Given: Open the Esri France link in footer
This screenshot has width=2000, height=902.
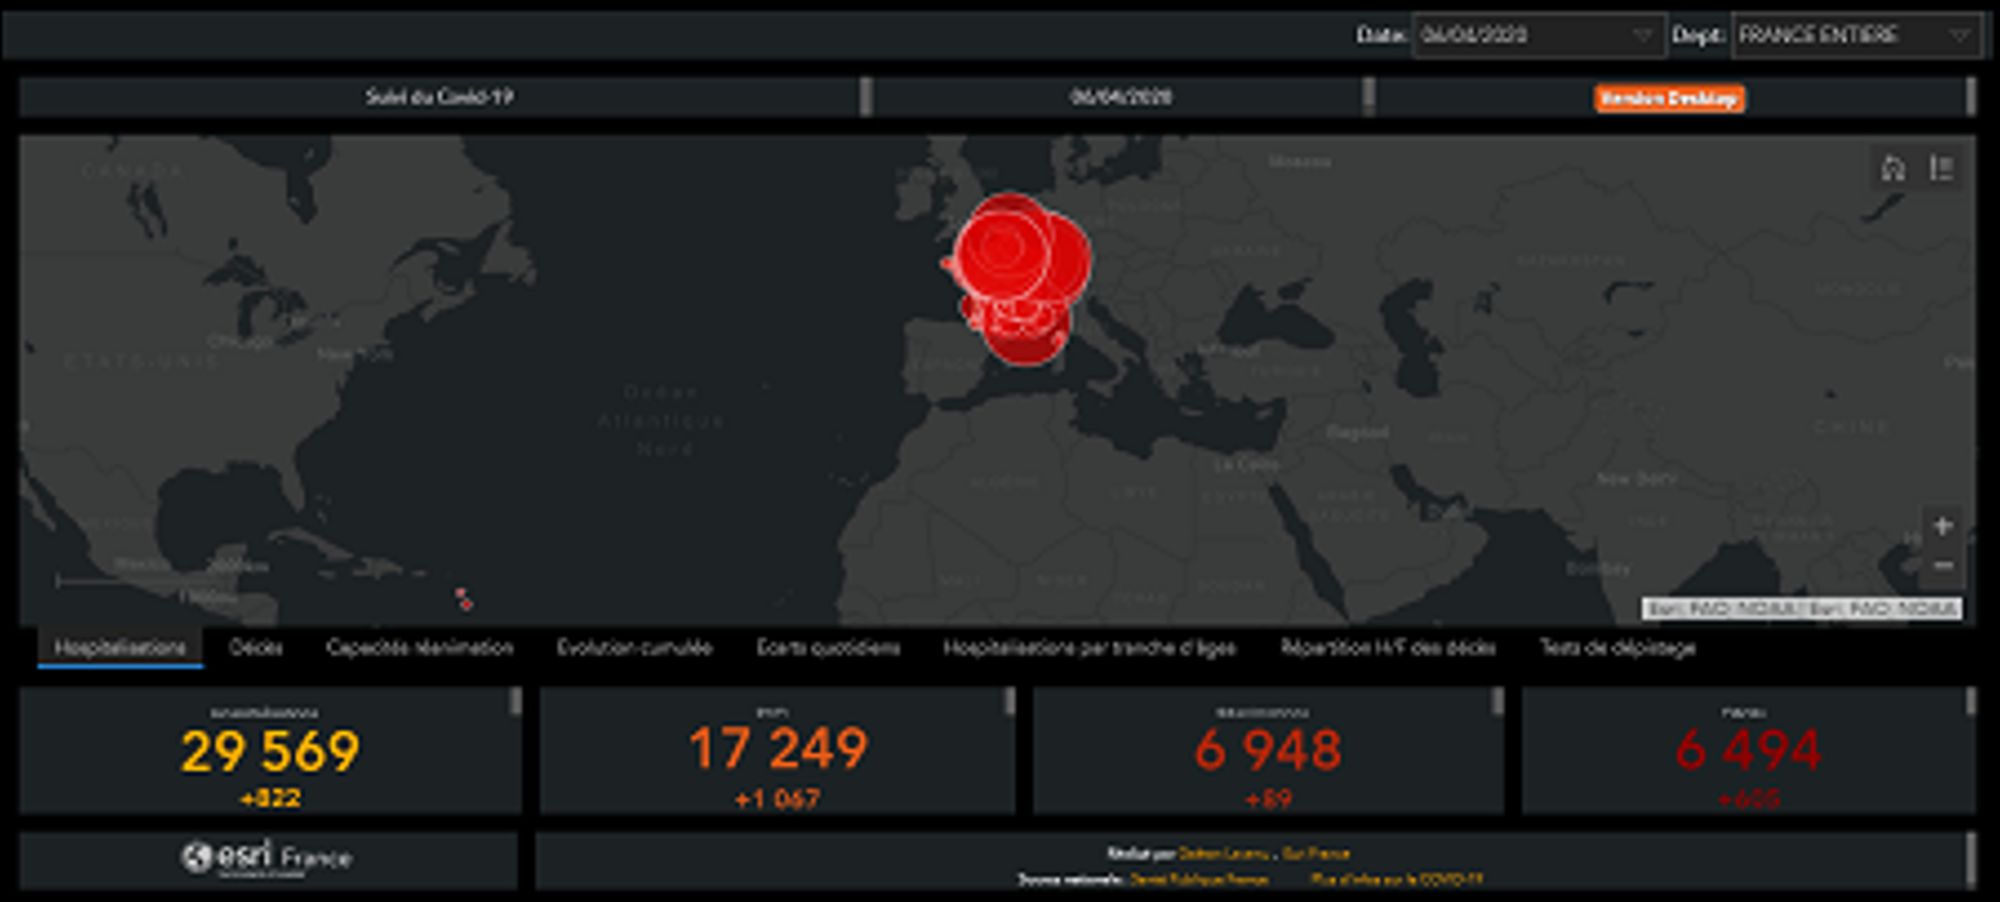Looking at the screenshot, I should pos(1316,853).
